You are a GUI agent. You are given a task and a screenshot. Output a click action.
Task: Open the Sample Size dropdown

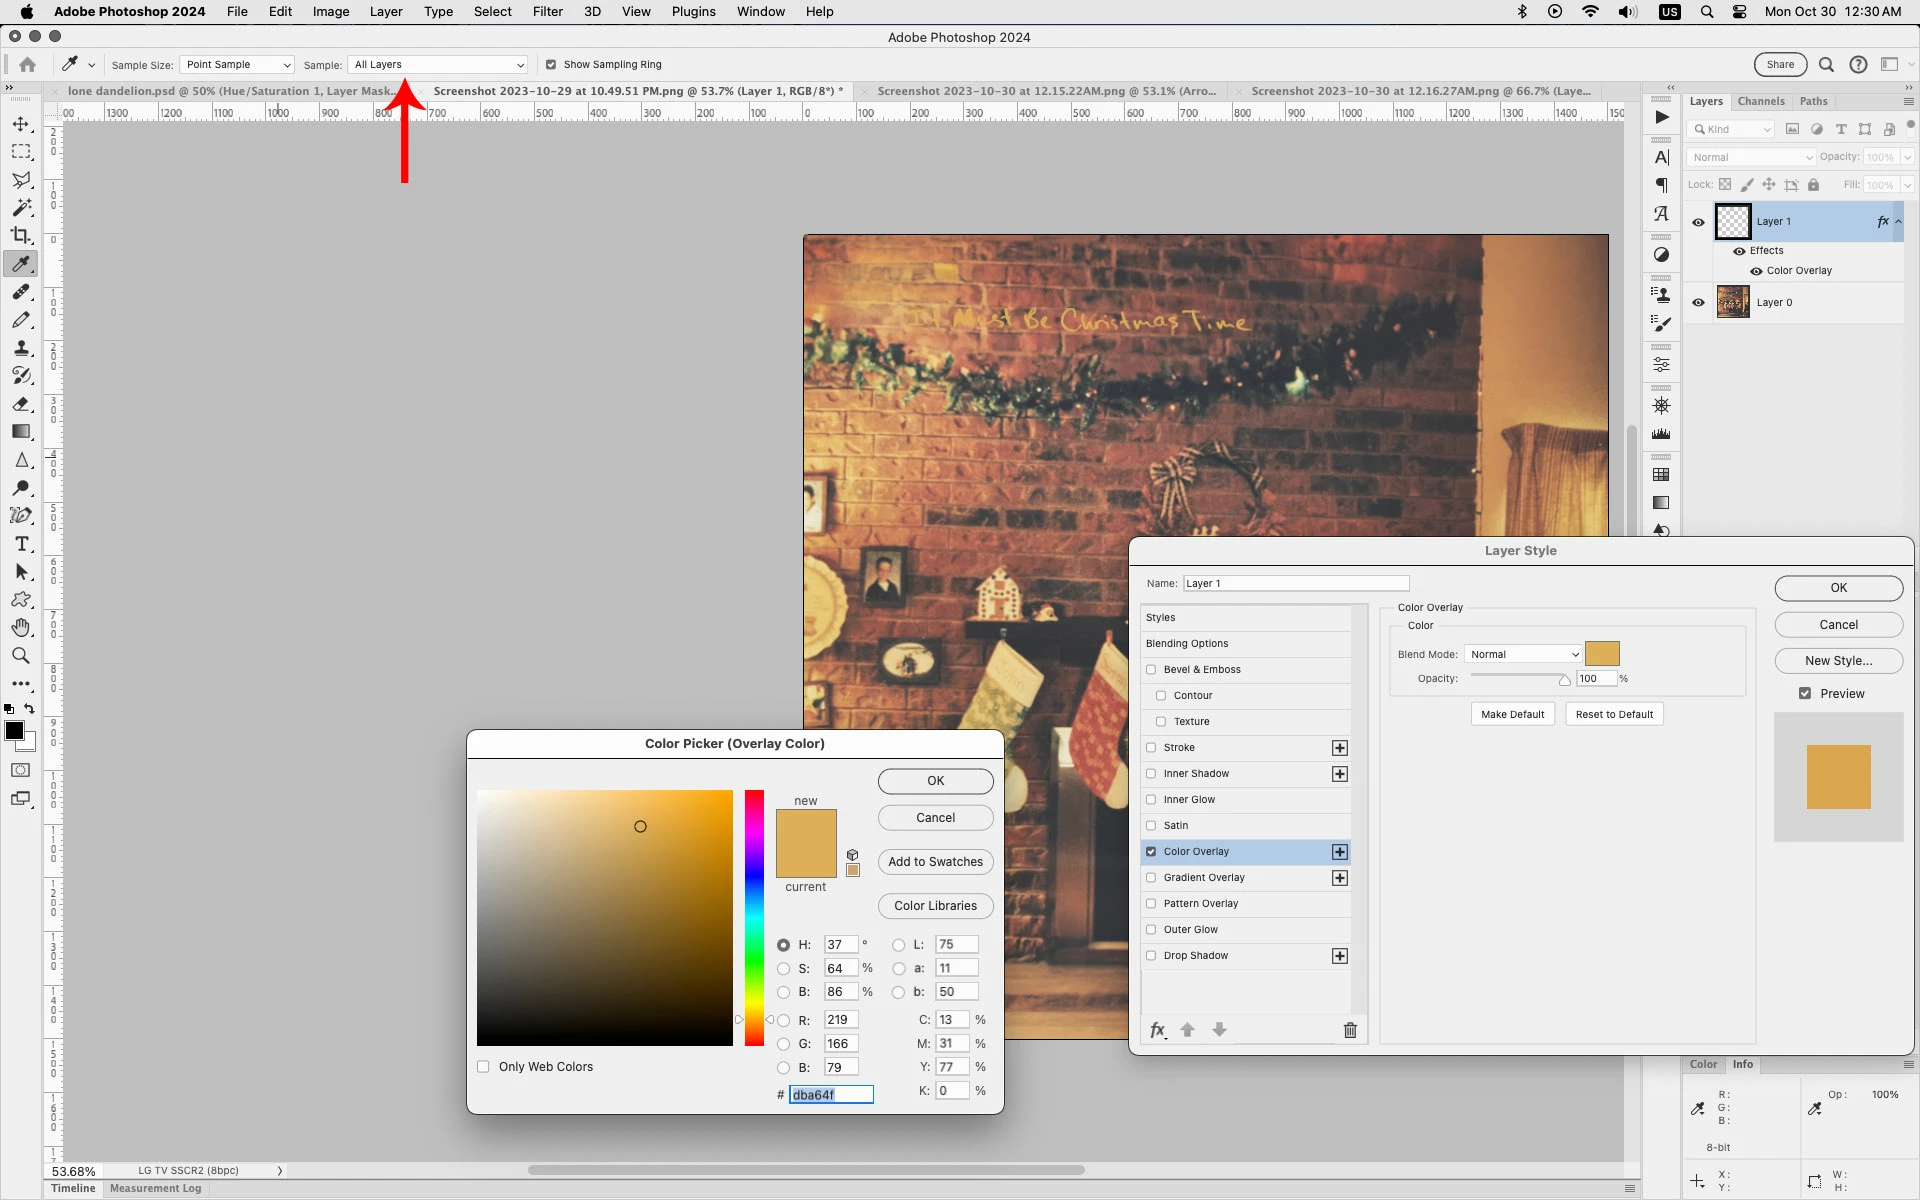point(237,65)
